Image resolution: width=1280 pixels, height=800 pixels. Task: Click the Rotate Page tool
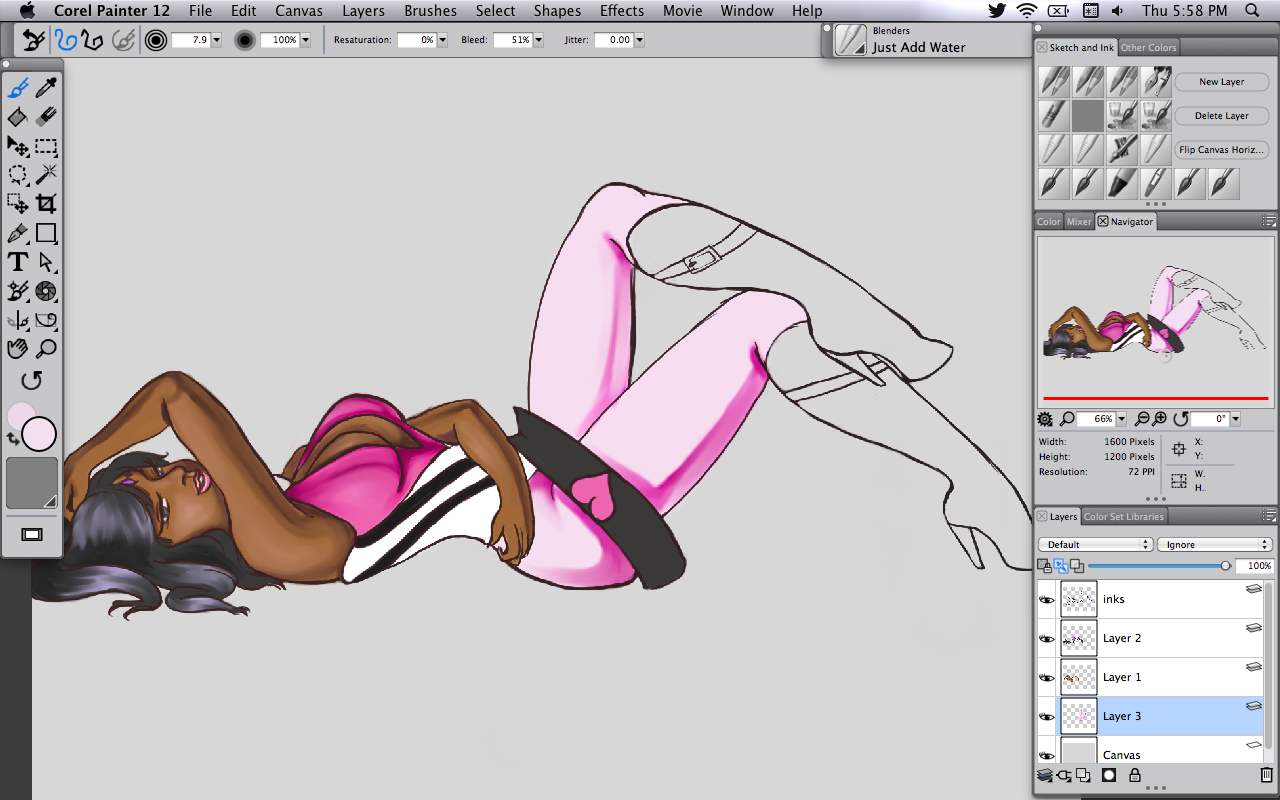pos(32,381)
